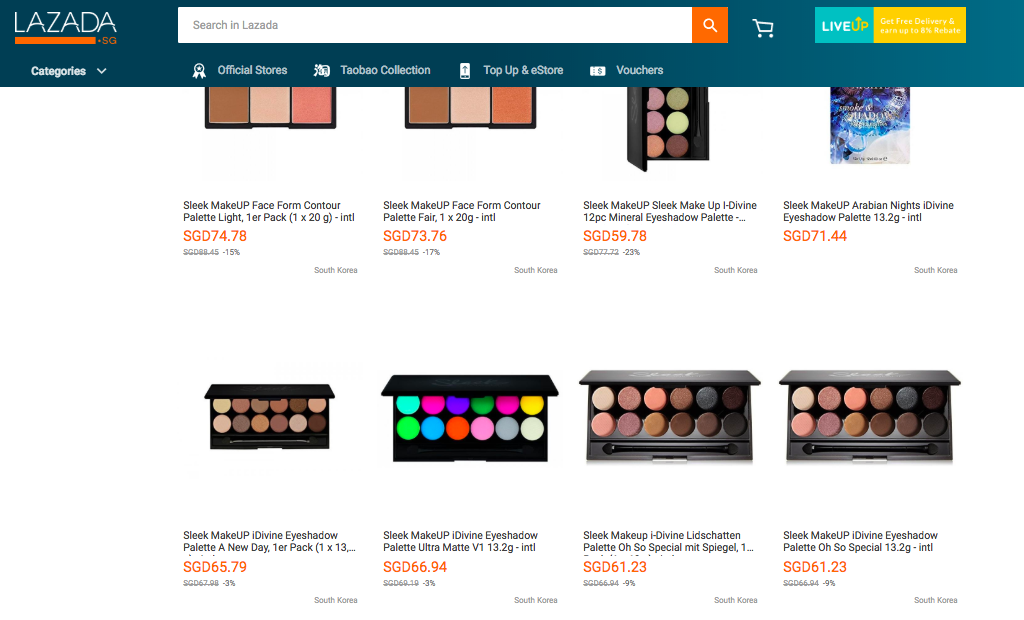Image resolution: width=1024 pixels, height=620 pixels.
Task: Click inside the Search in Lazada field
Action: 434,25
